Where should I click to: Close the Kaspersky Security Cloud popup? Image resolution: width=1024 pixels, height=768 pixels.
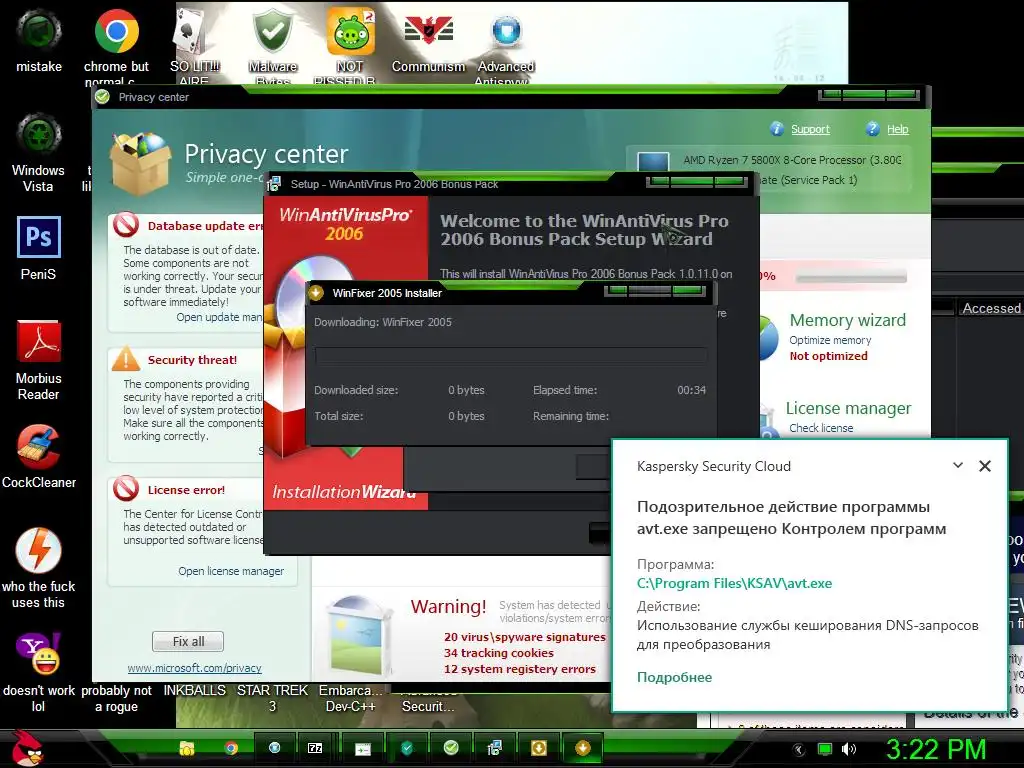tap(985, 466)
